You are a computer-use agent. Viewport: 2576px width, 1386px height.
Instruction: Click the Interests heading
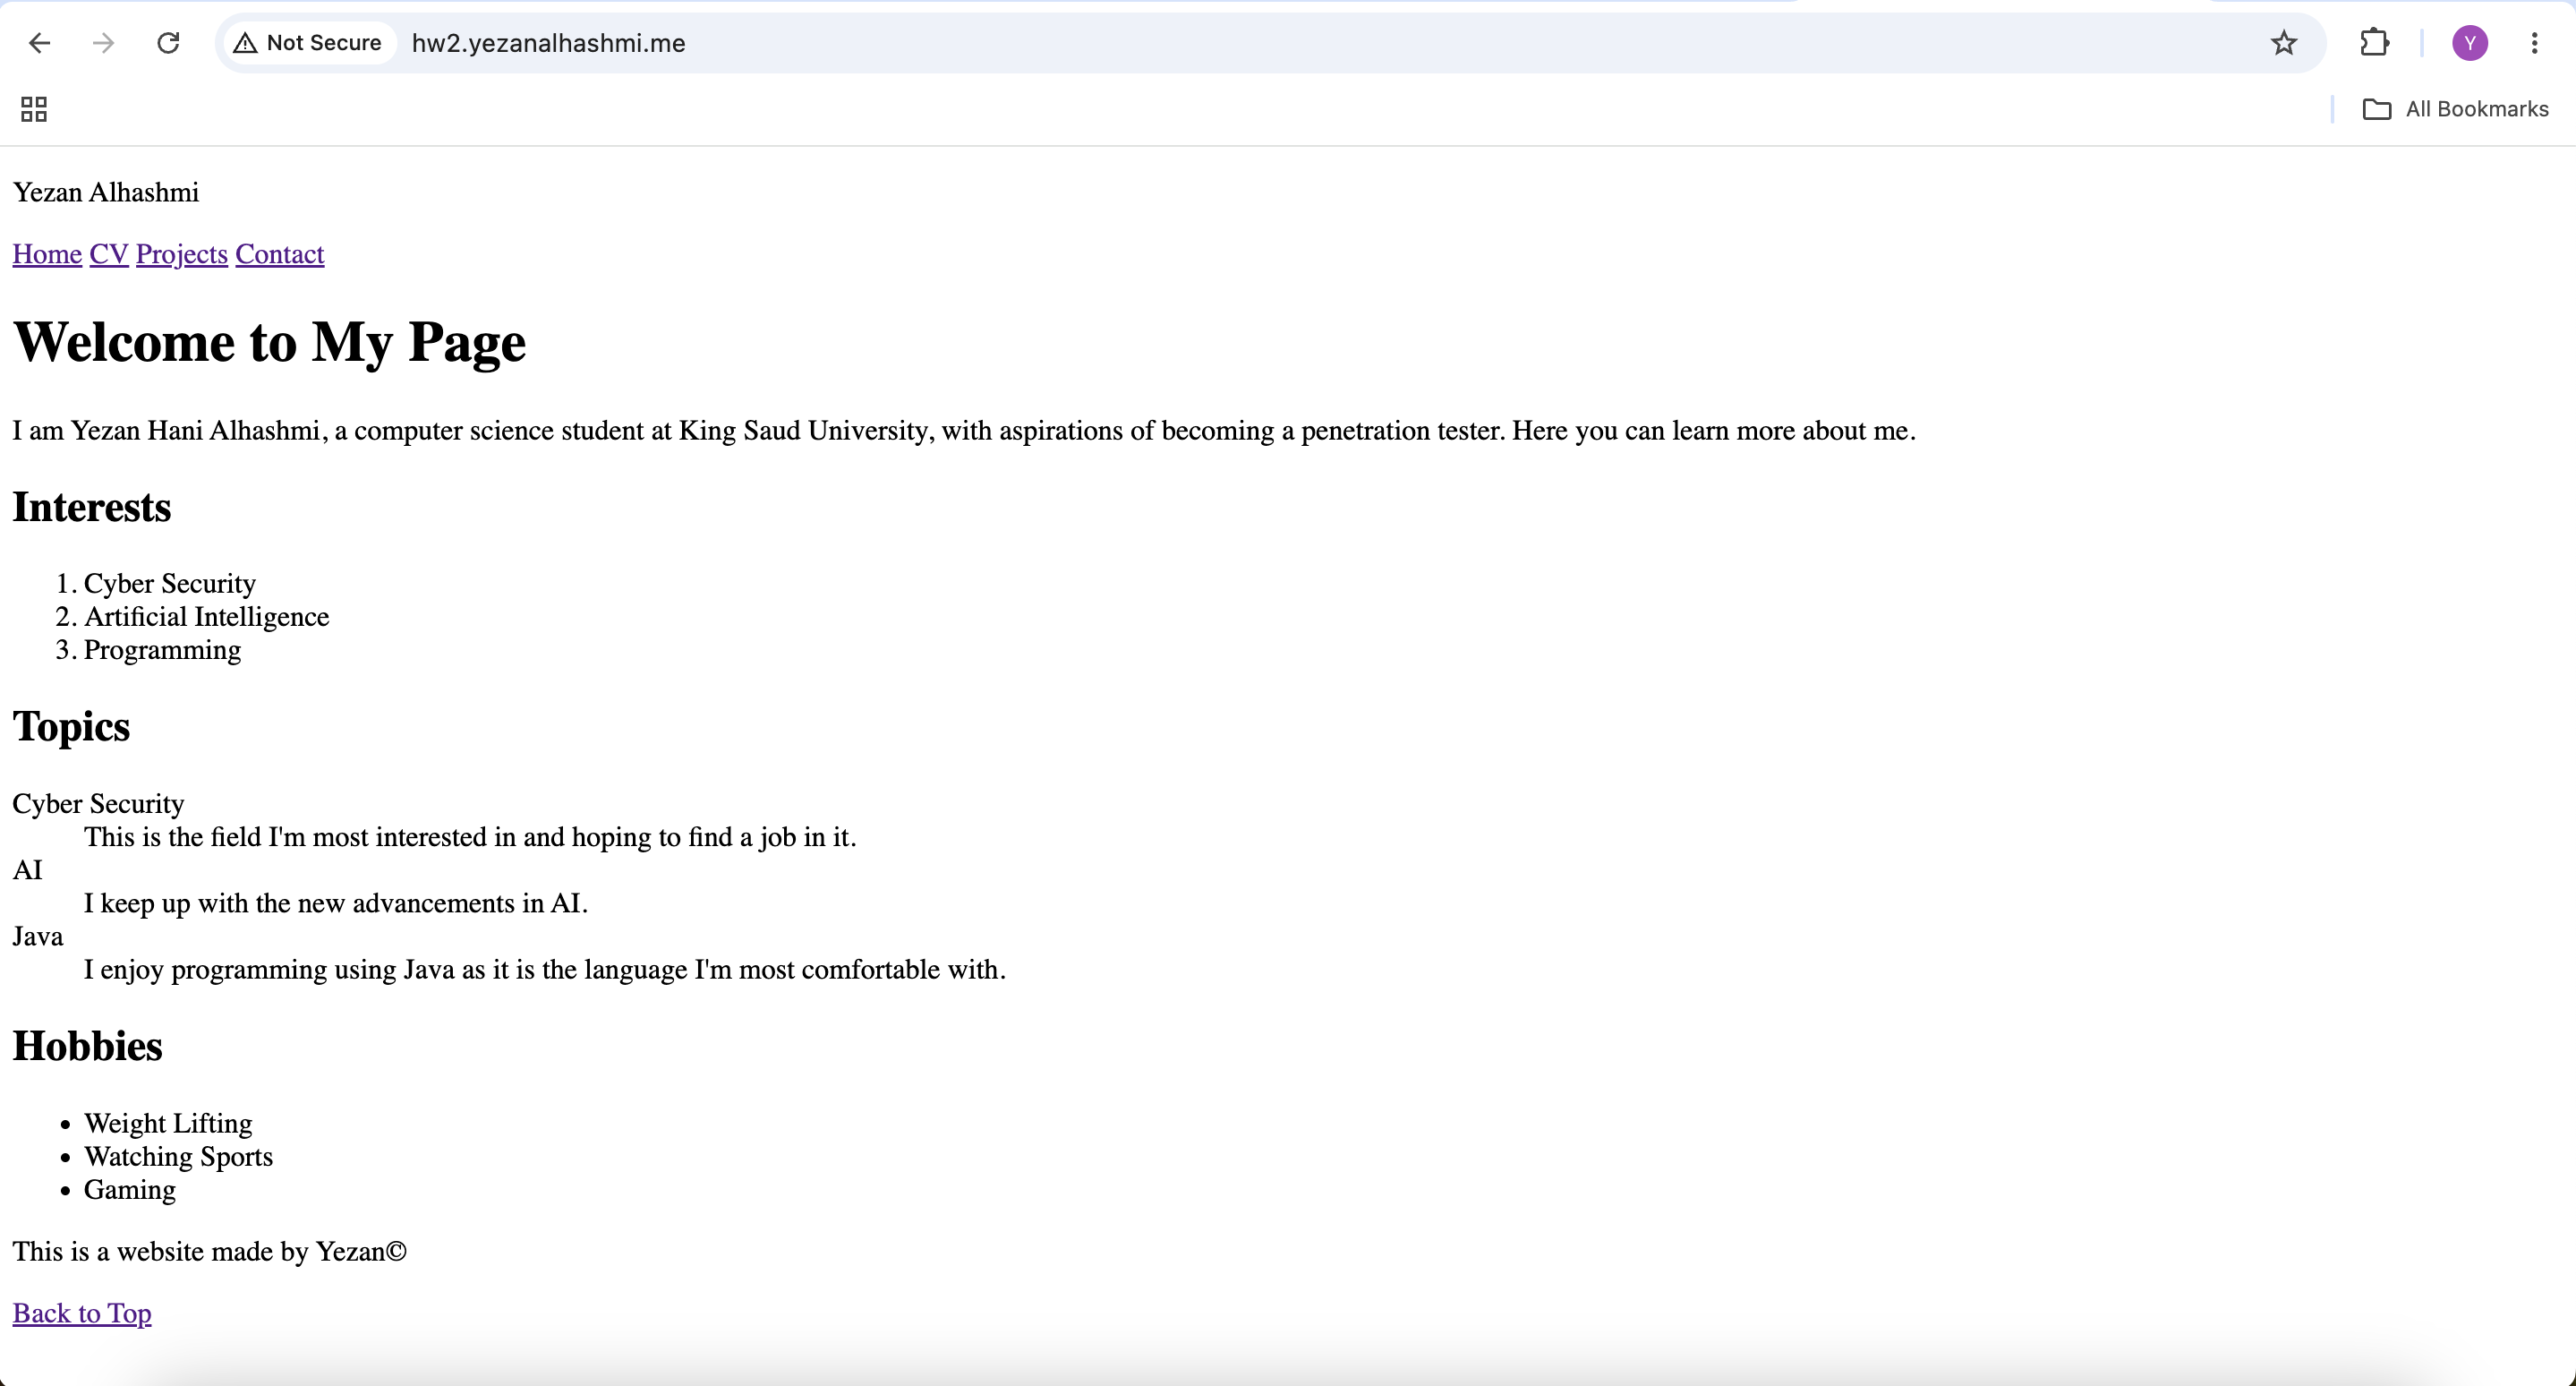(92, 507)
